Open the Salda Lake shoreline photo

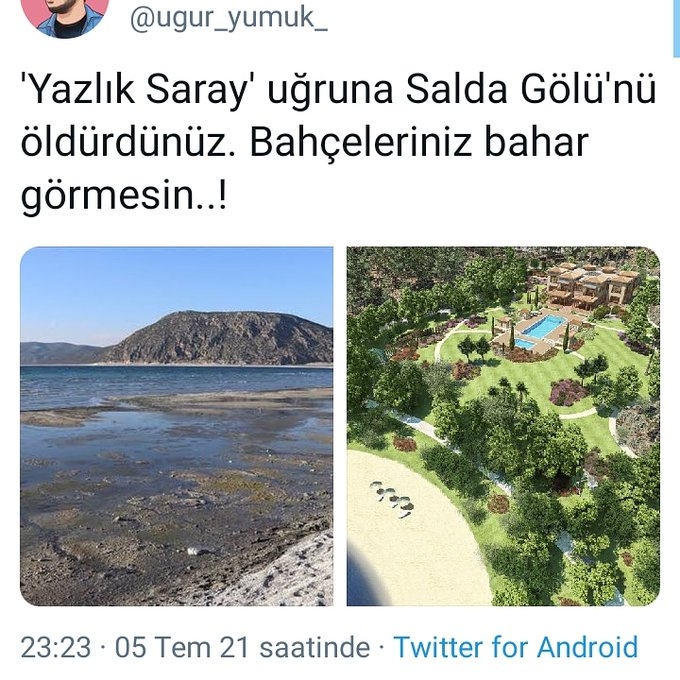tap(177, 426)
